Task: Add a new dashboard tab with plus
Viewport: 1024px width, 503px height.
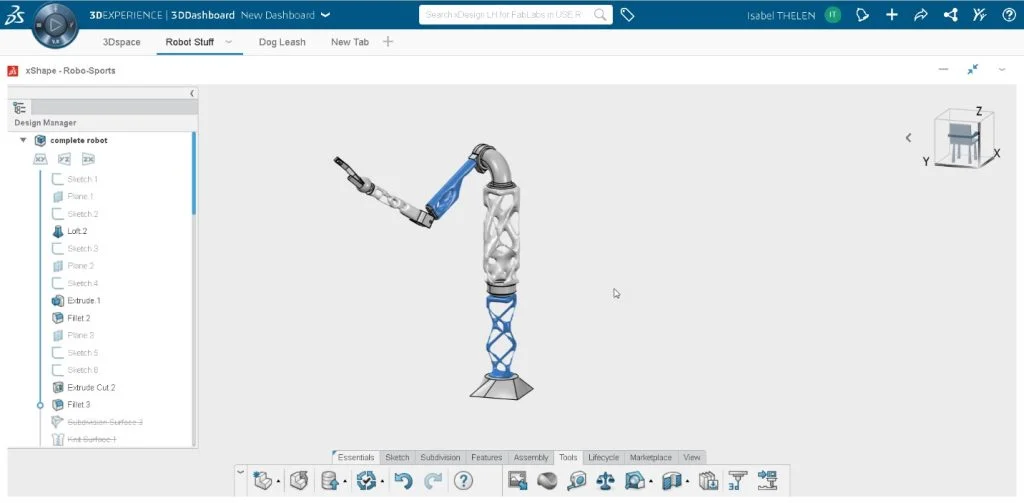Action: pyautogui.click(x=388, y=42)
